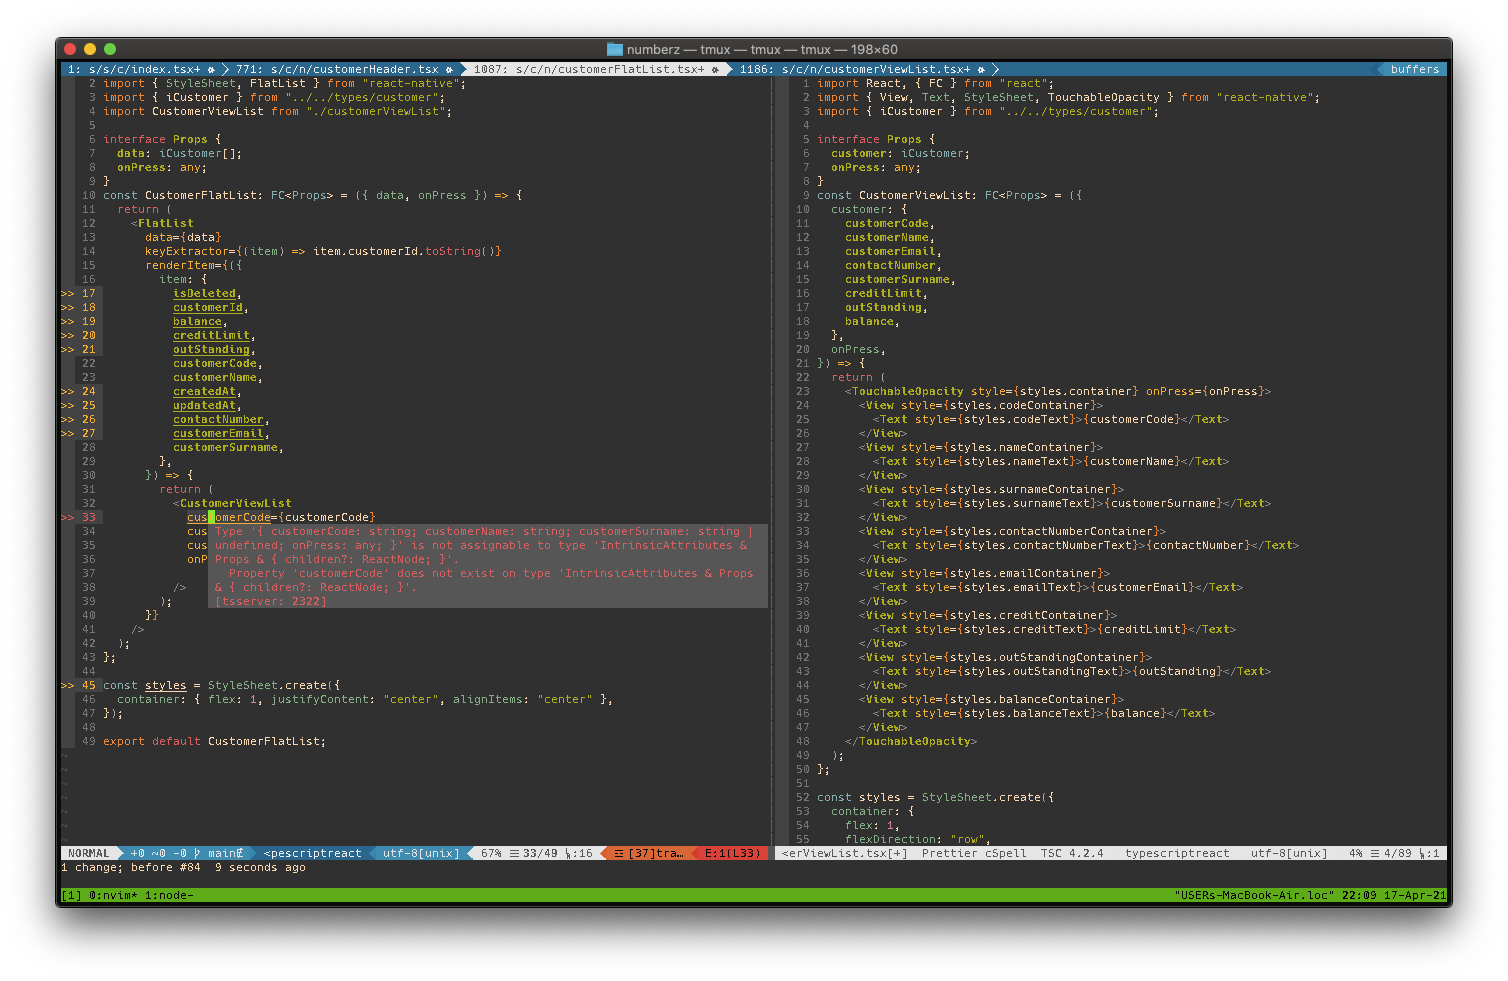Screen dimensions: 1508x981
Task: Toggle Prettier in the right statusline
Action: [948, 853]
